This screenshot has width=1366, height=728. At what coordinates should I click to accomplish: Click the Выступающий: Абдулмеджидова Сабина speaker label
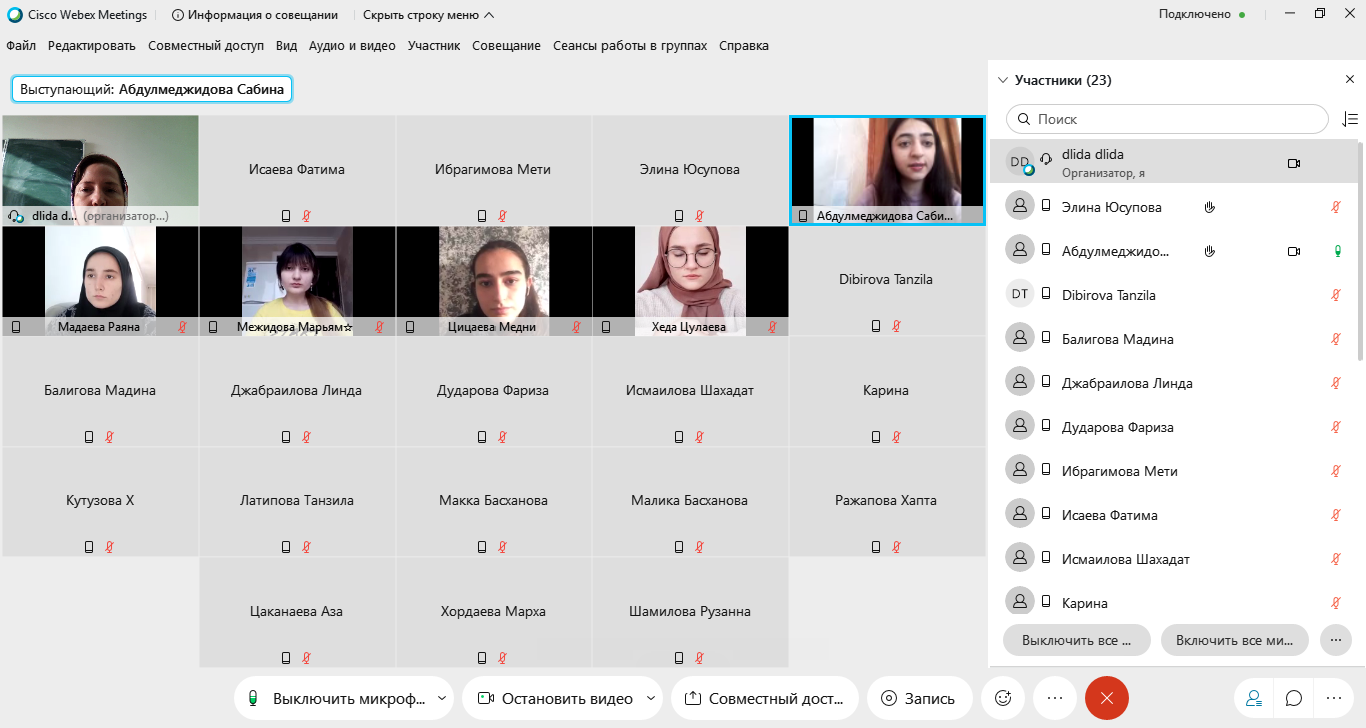[152, 89]
